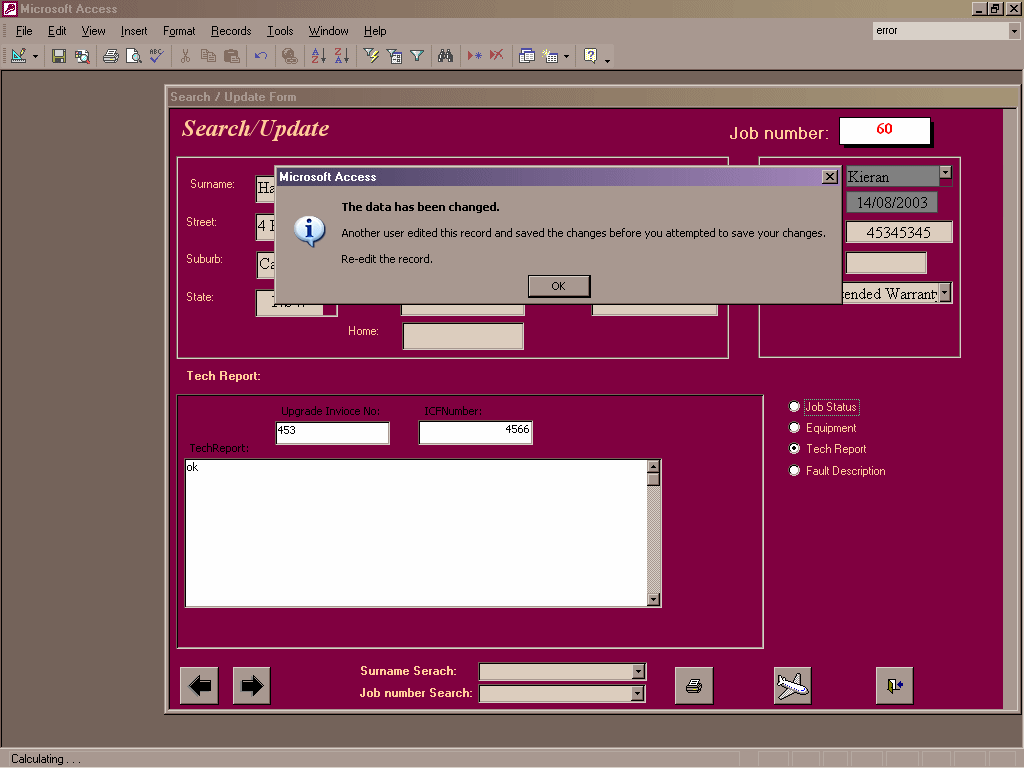
Task: Open the Toolbar Options arrow
Action: 607,59
